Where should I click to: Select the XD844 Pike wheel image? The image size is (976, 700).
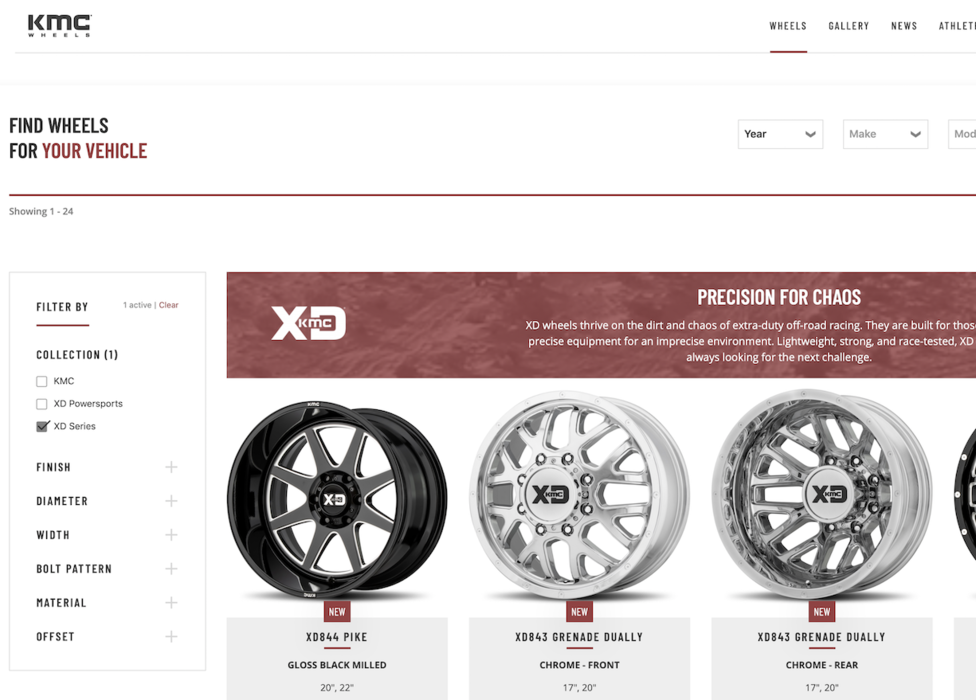click(337, 500)
